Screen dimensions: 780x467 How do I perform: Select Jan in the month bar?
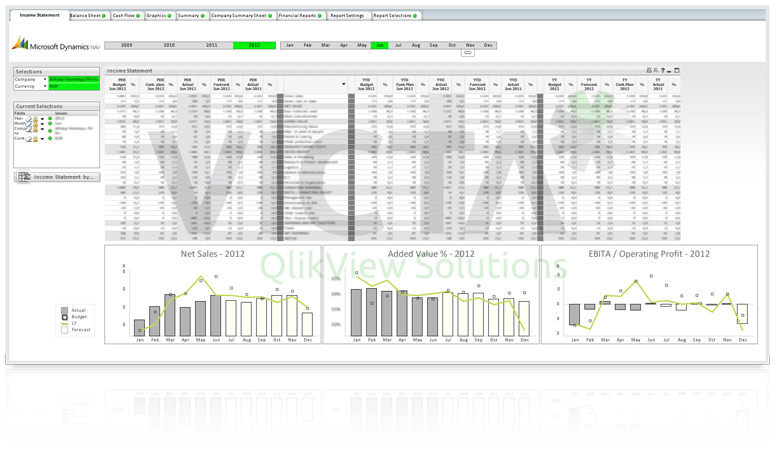click(290, 45)
